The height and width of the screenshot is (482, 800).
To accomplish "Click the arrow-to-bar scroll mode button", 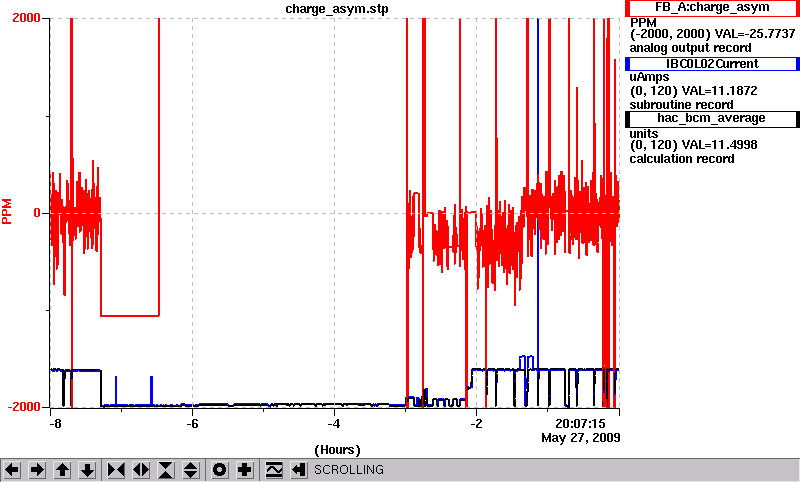I will [x=299, y=470].
